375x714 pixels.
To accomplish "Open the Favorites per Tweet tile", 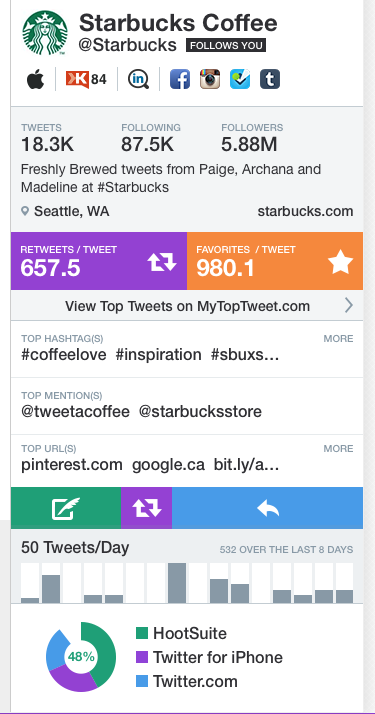I will (275, 261).
